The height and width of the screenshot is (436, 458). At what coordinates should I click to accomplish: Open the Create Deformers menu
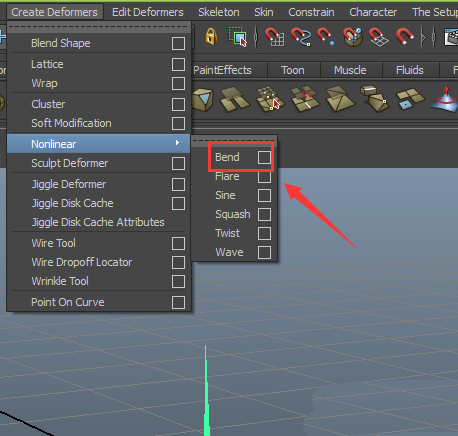coord(54,12)
